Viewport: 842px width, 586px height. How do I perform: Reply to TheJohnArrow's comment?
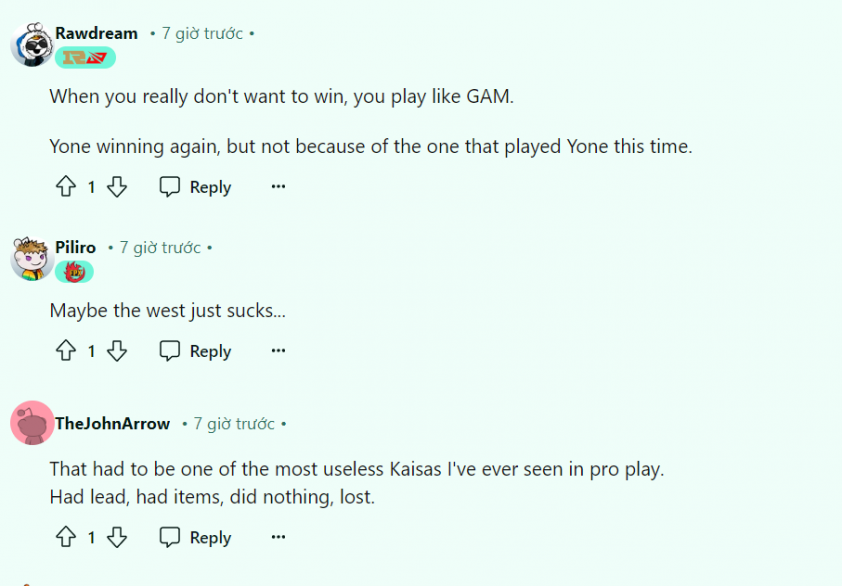(x=195, y=537)
